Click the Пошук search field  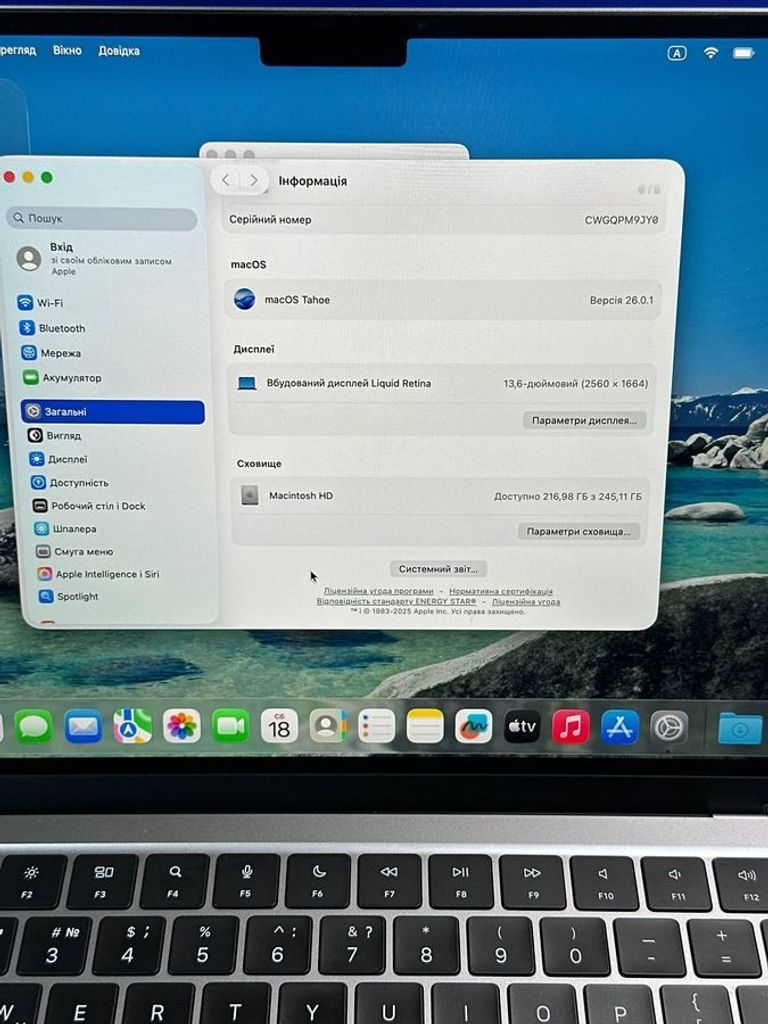pyautogui.click(x=103, y=218)
